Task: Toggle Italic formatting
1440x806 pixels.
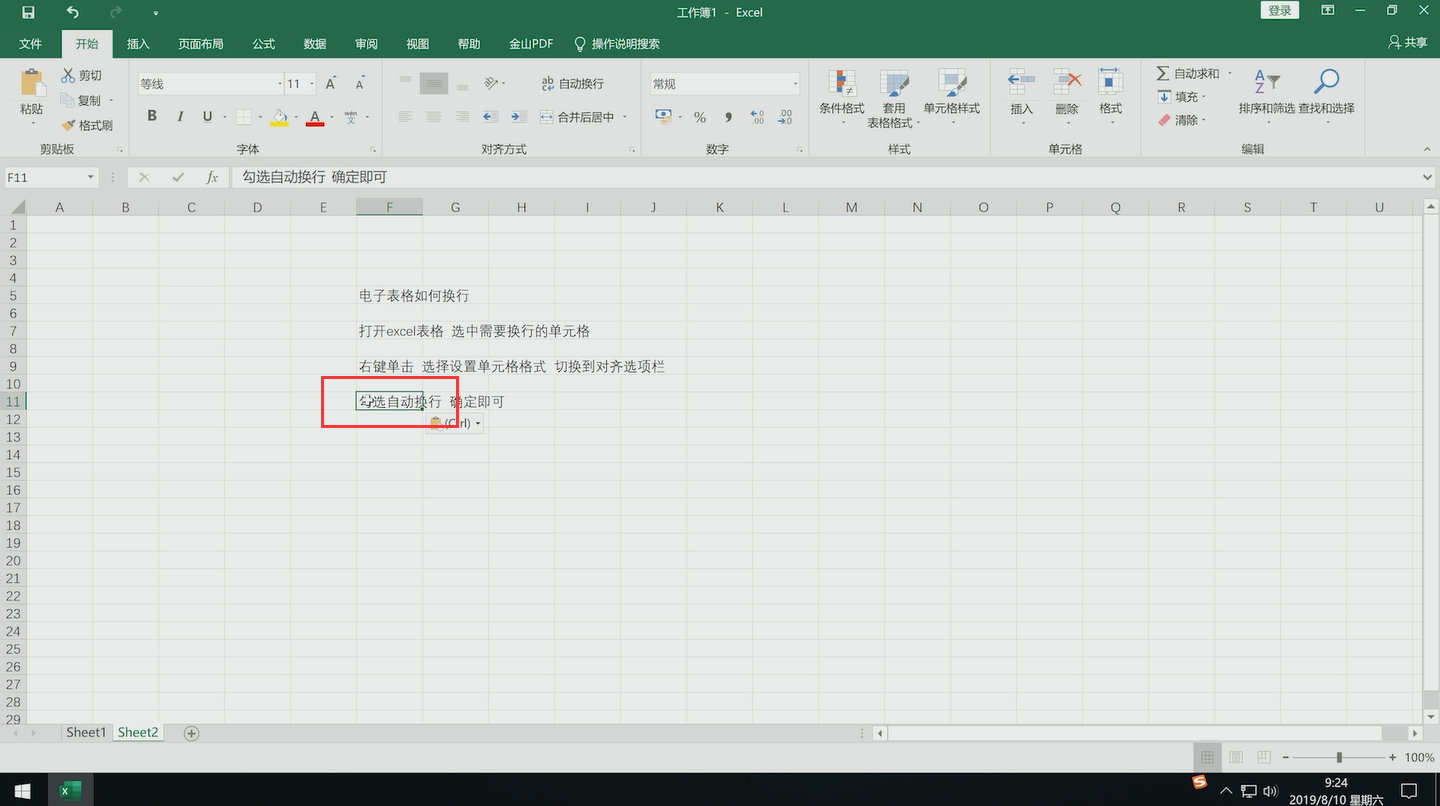Action: (x=180, y=117)
